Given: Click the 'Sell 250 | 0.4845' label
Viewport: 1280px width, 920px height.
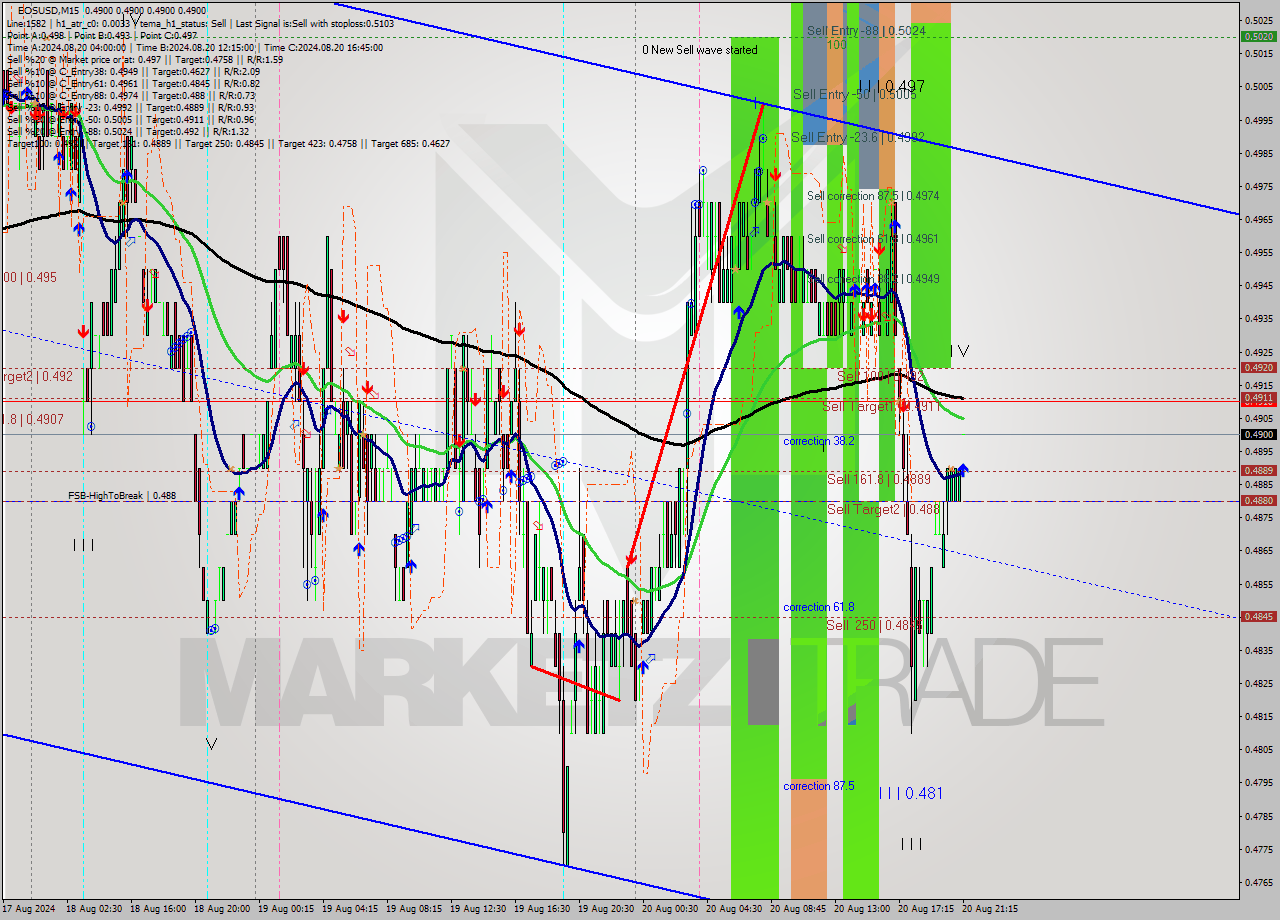Looking at the screenshot, I should point(874,625).
